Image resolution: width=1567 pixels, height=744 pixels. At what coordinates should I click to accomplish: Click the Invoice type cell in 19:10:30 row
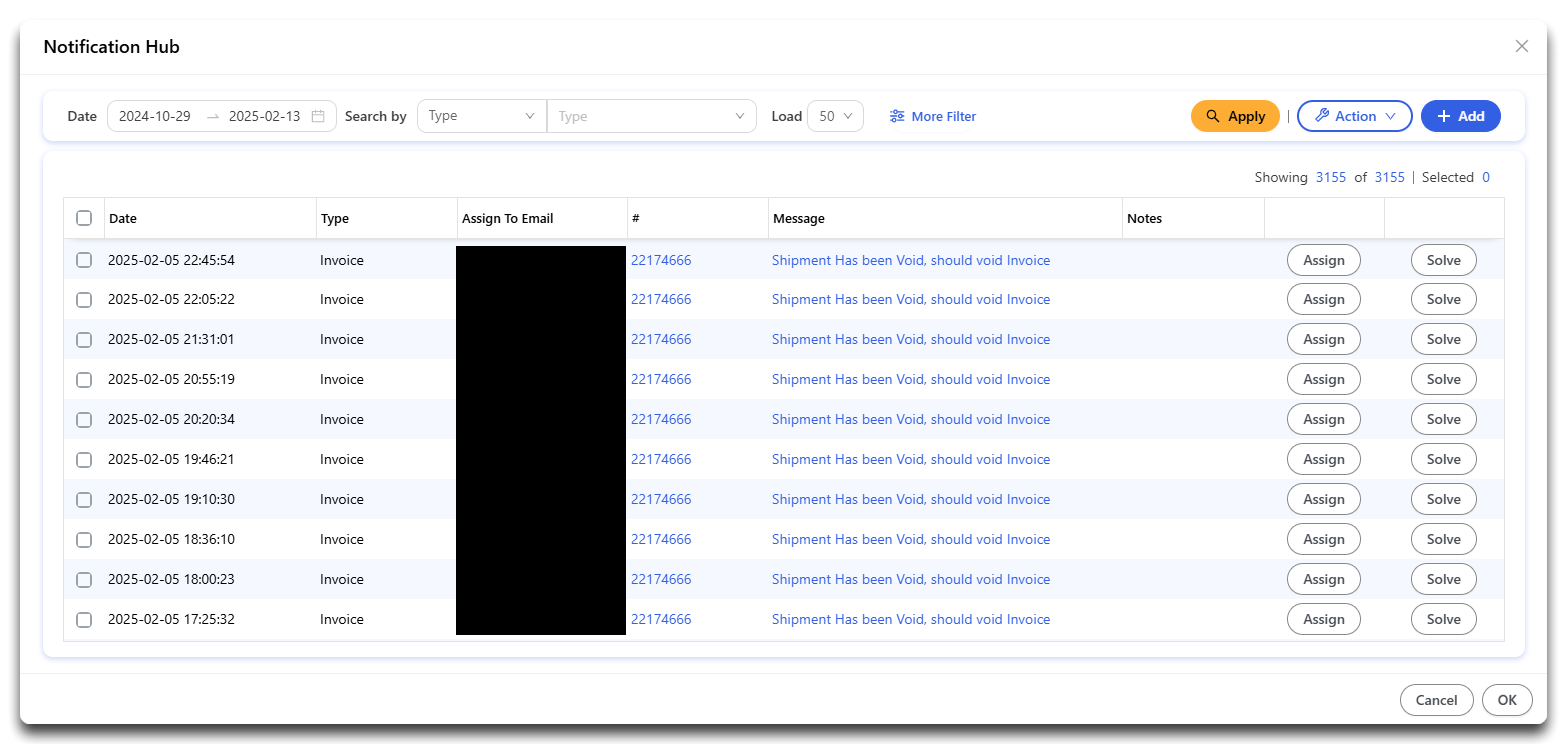tap(342, 499)
